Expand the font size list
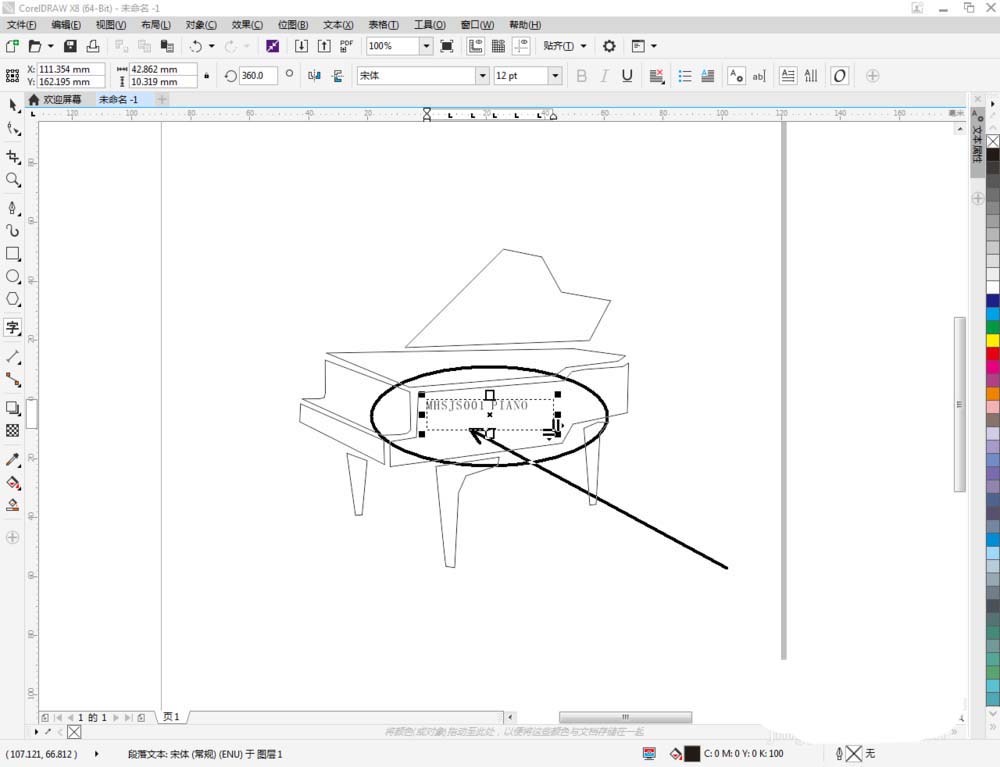The image size is (1000, 767). point(555,75)
